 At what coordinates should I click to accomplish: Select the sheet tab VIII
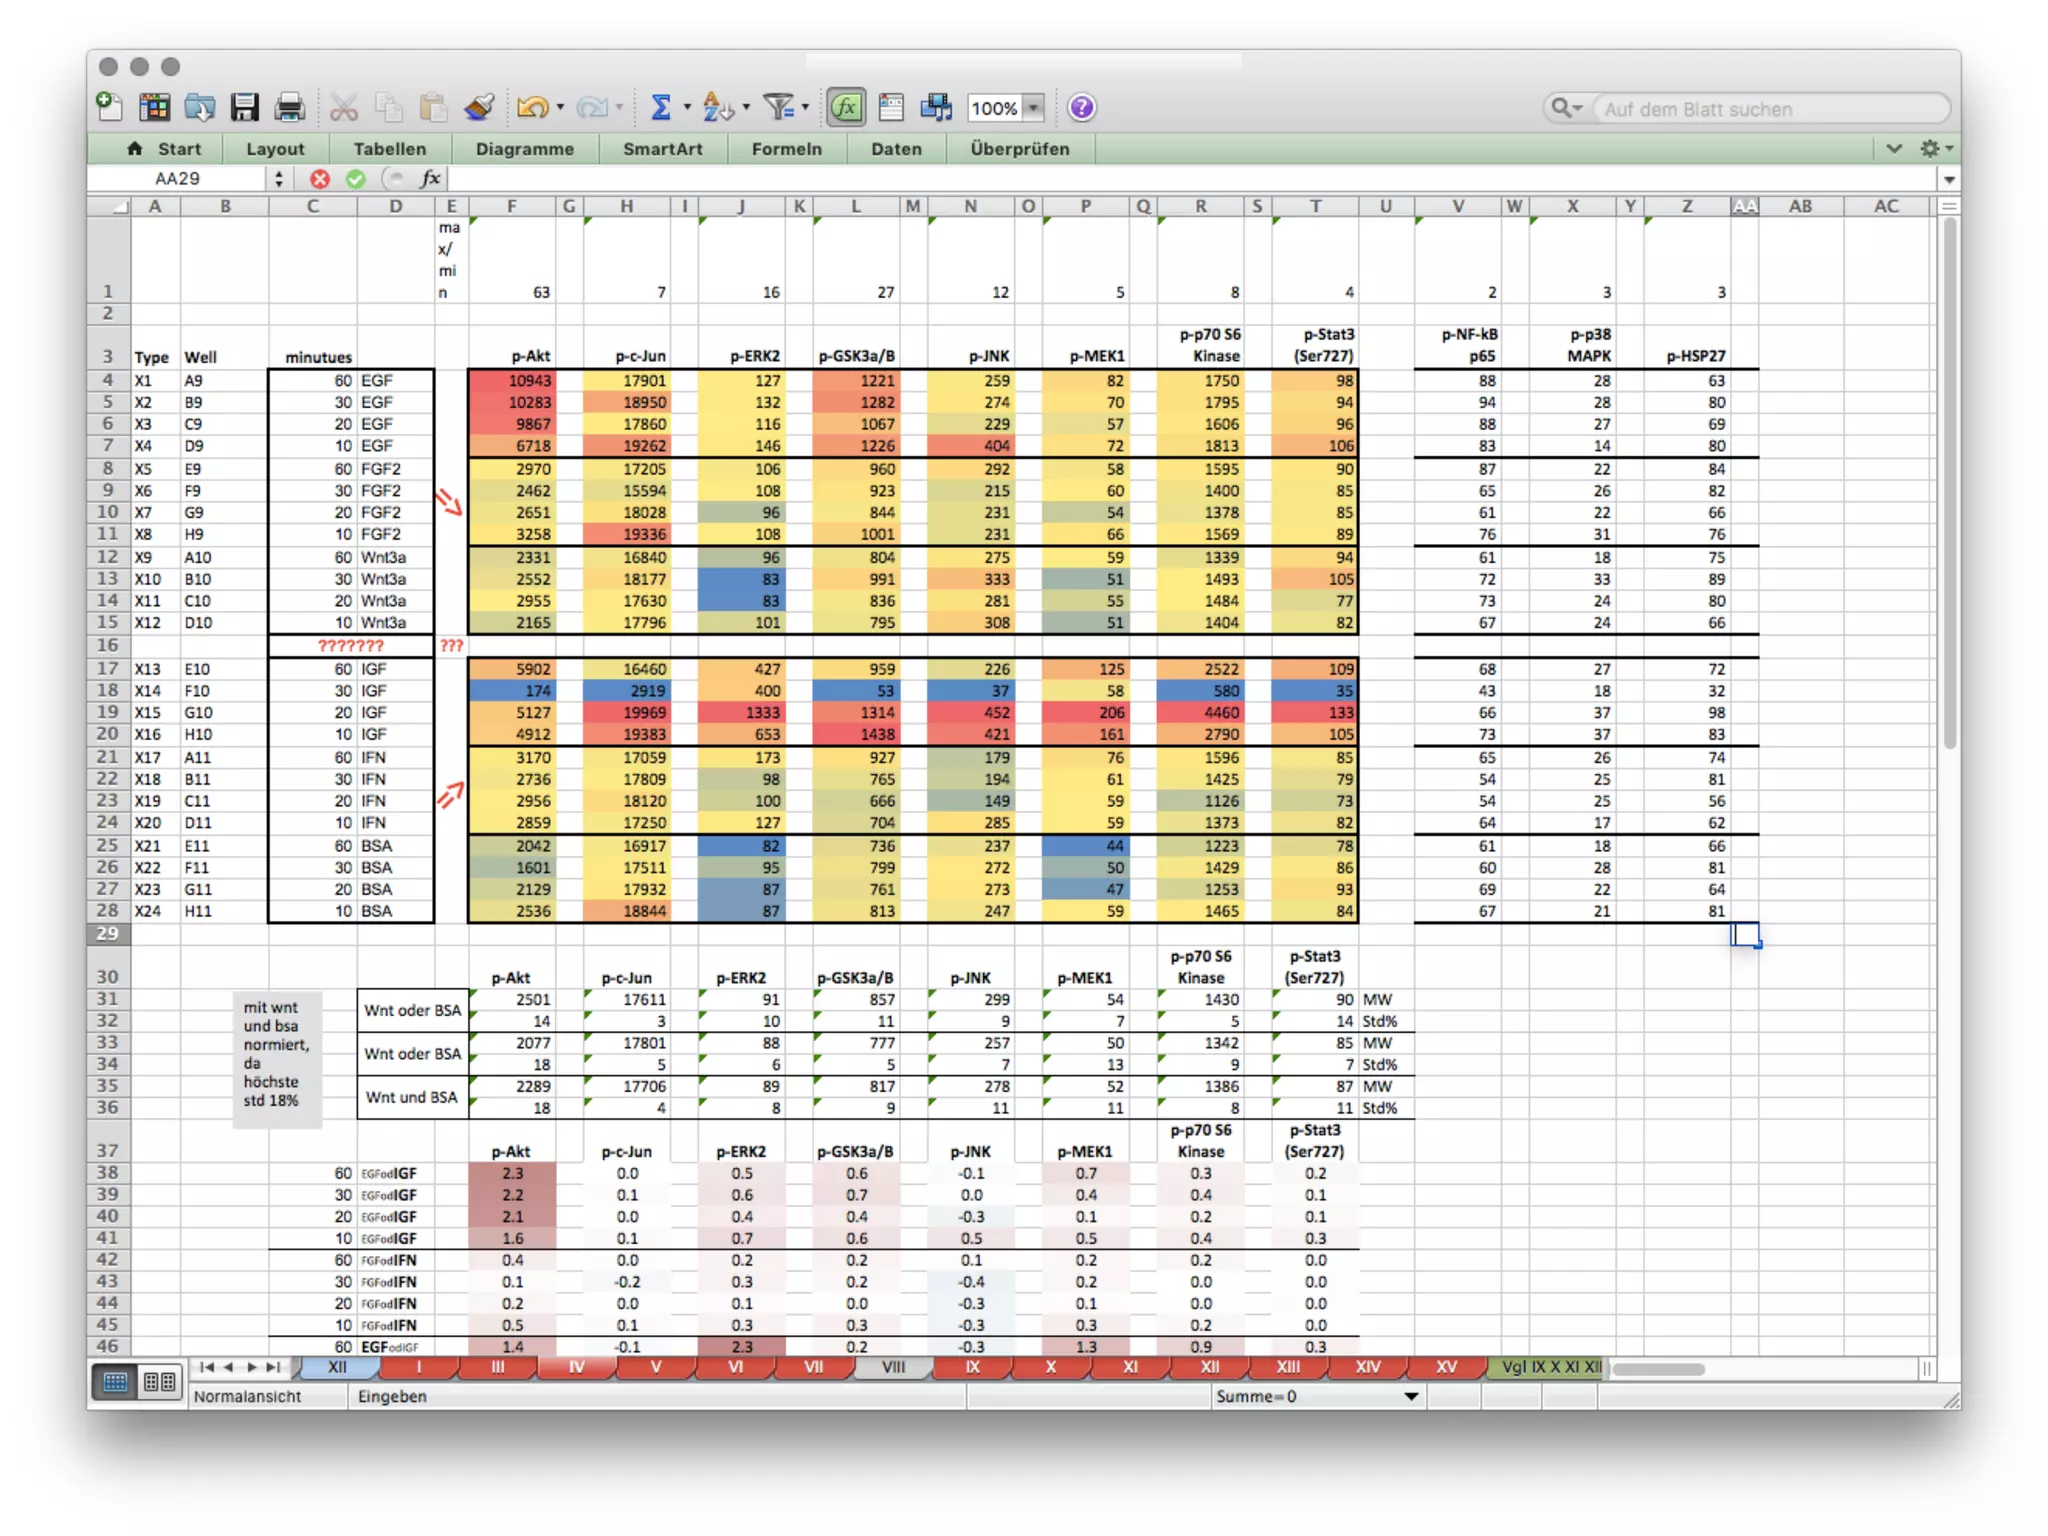(893, 1367)
